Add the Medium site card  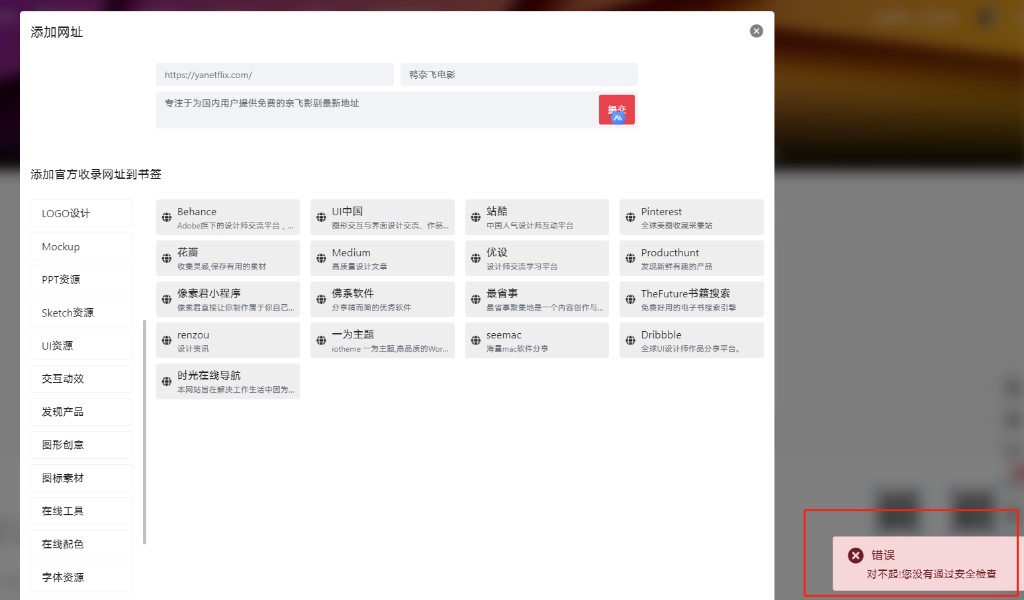pyautogui.click(x=383, y=259)
